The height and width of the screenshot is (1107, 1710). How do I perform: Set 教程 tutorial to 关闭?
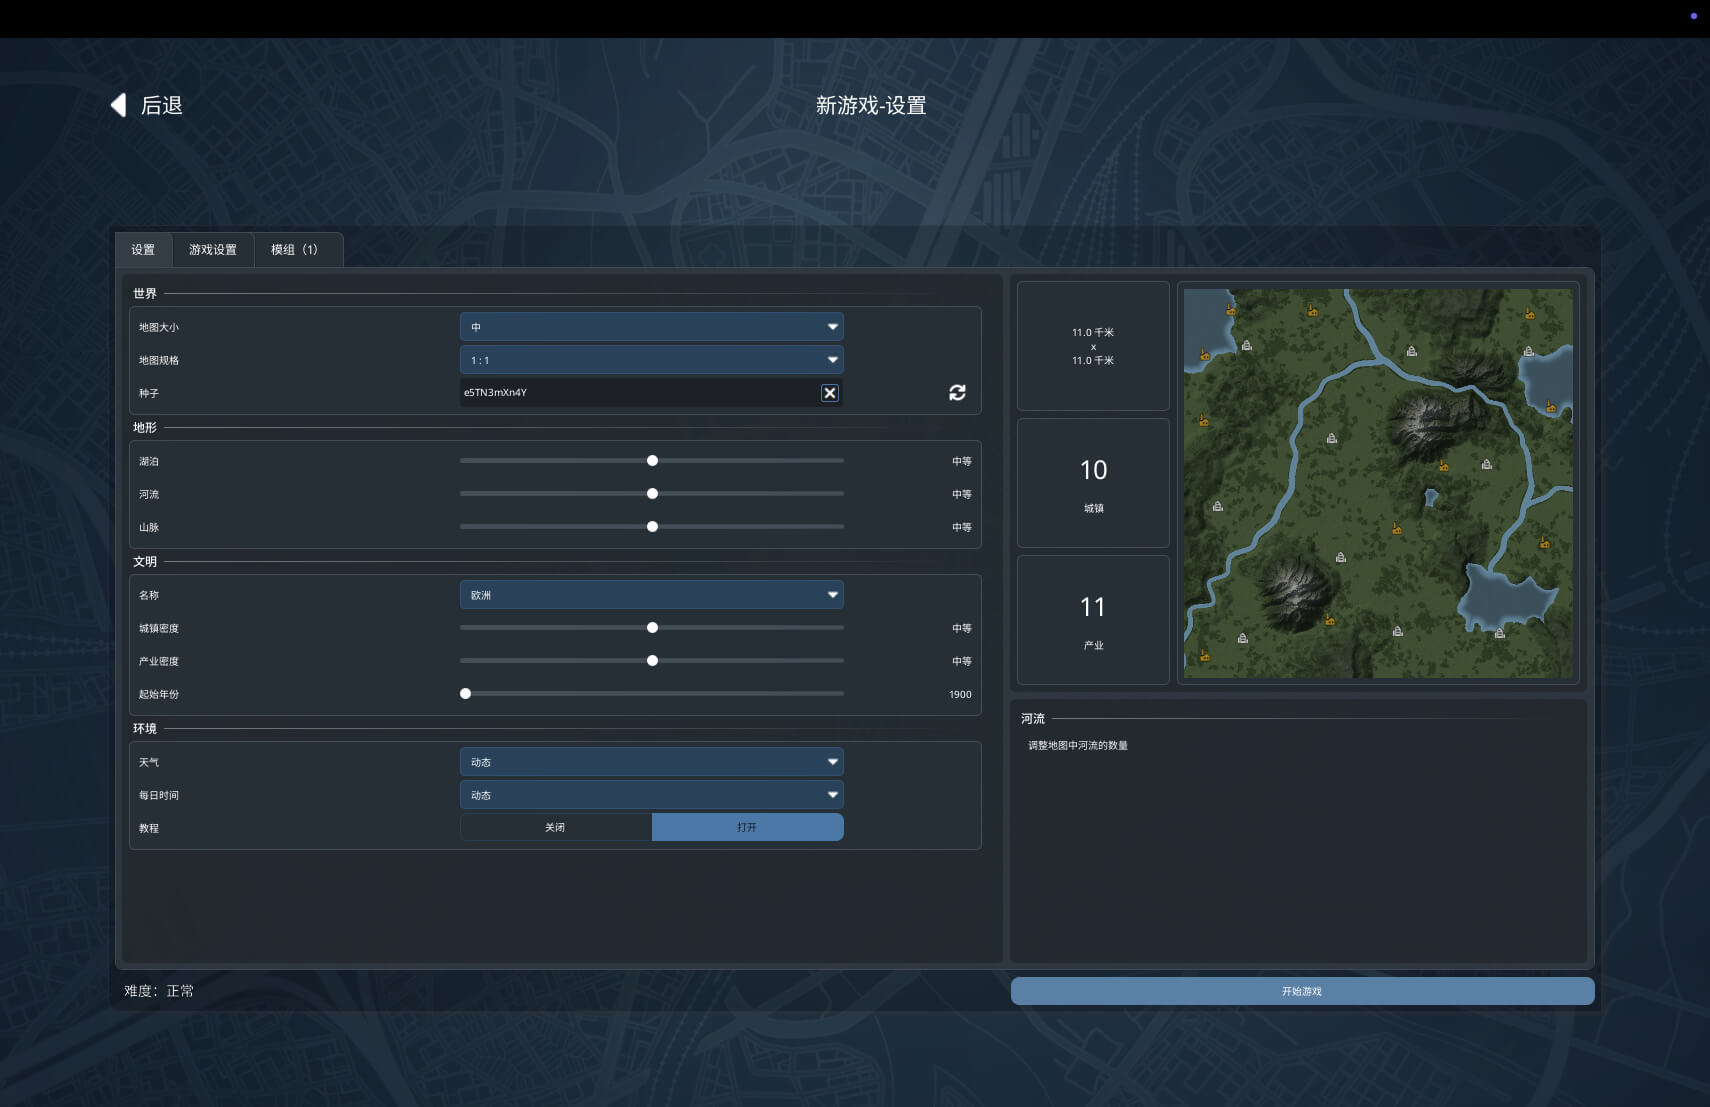point(555,827)
